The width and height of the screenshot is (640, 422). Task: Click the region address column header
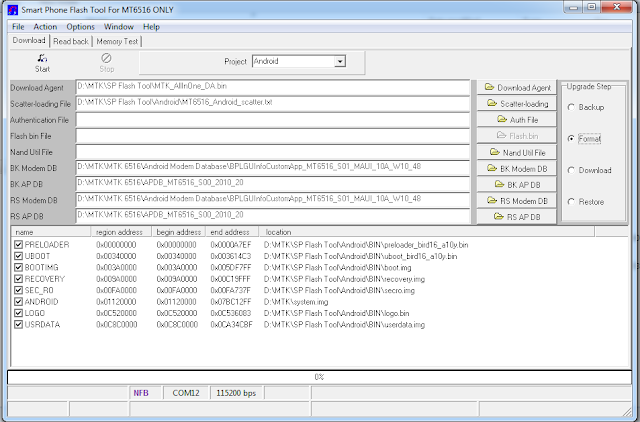tap(121, 232)
